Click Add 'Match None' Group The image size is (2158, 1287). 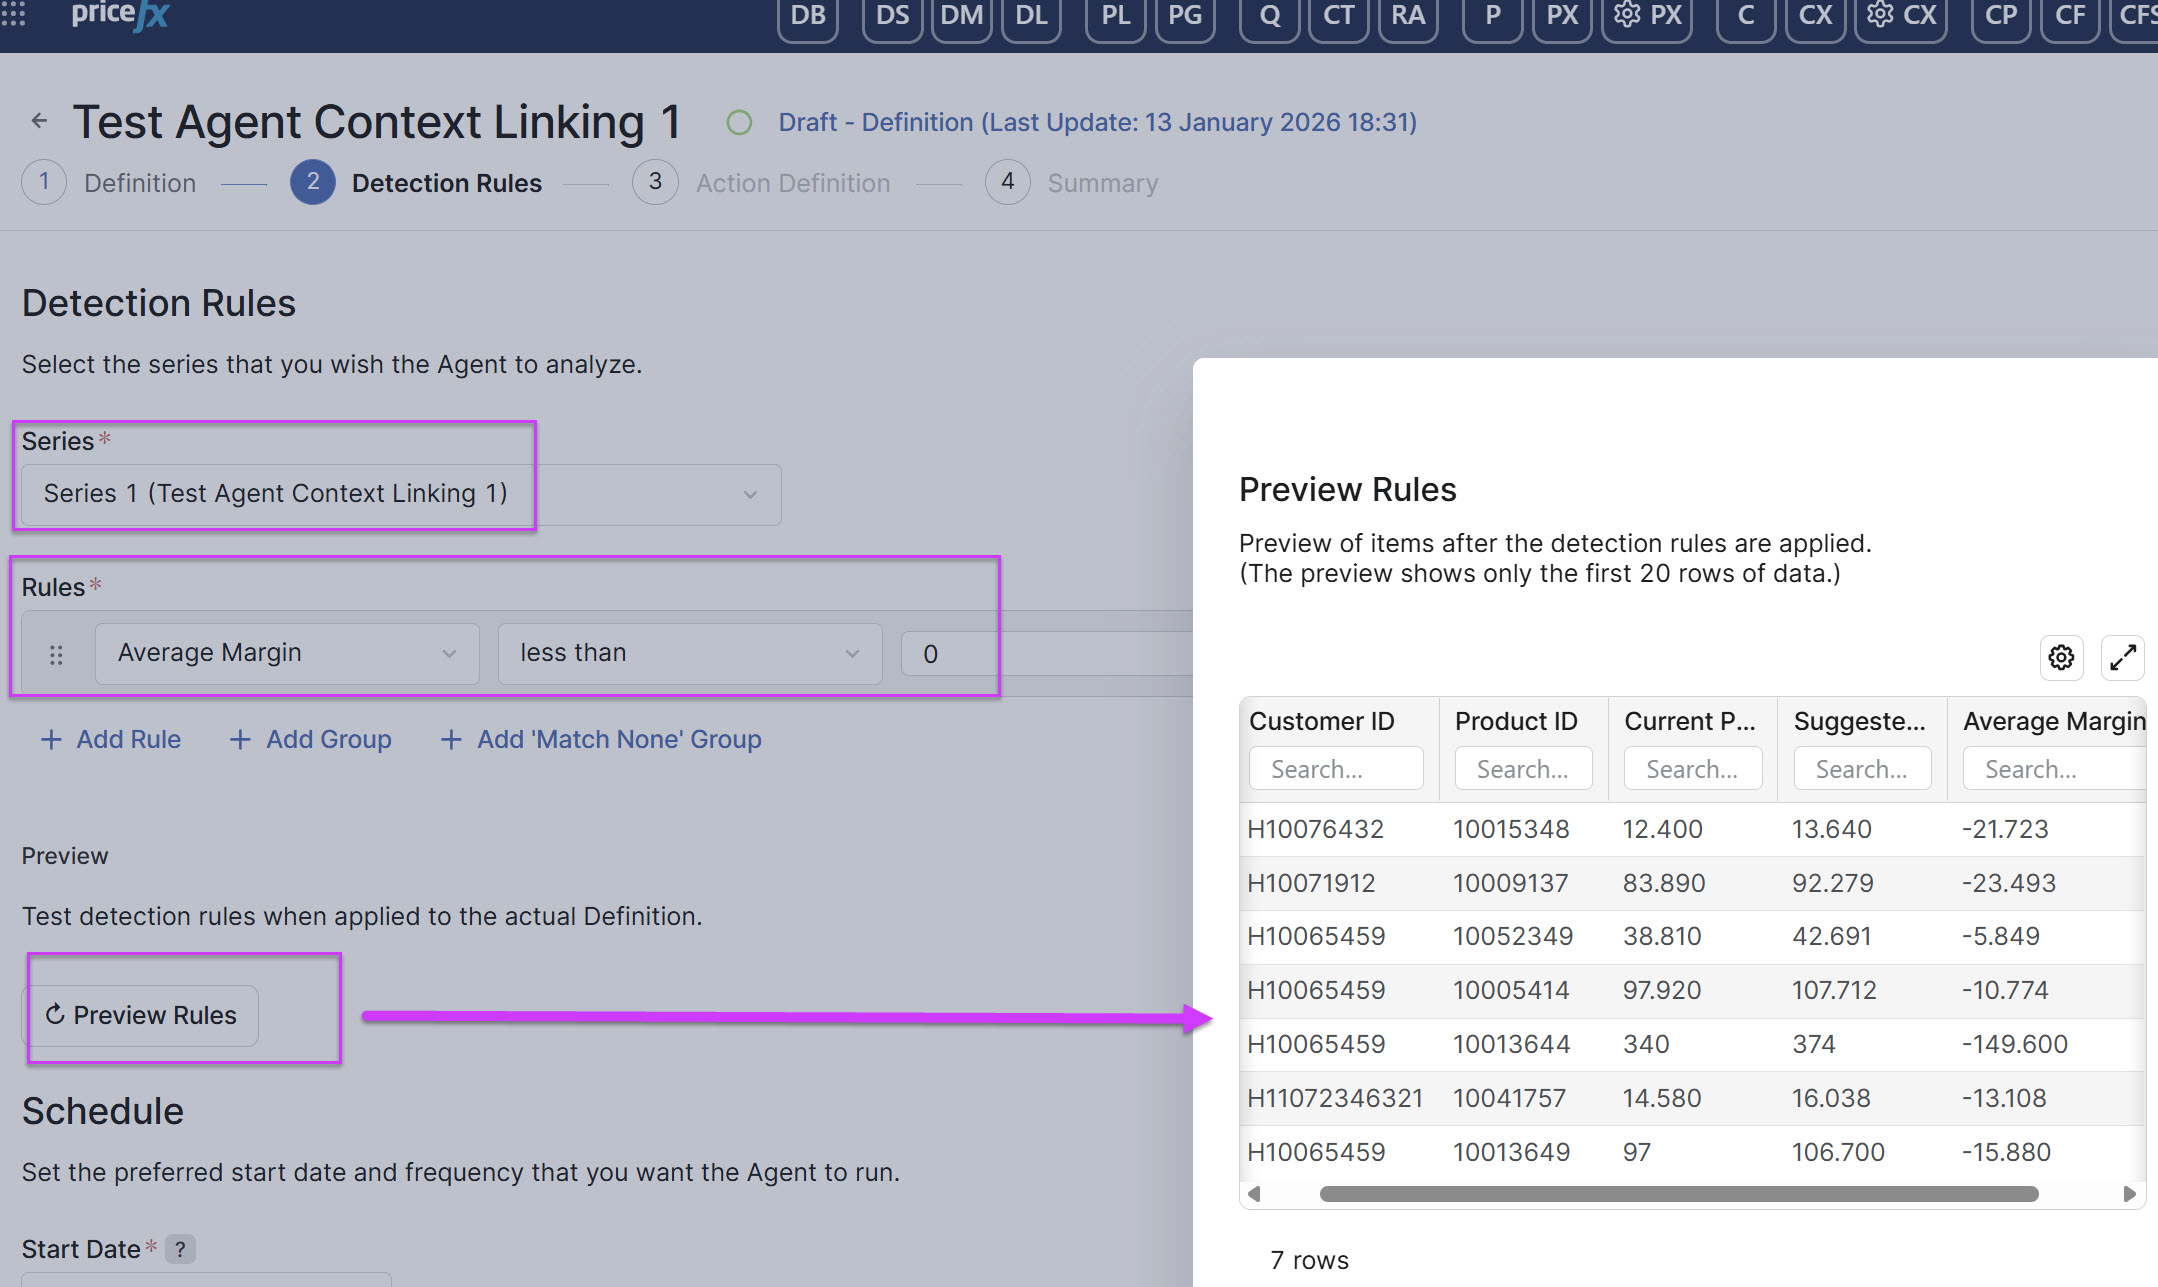(601, 739)
